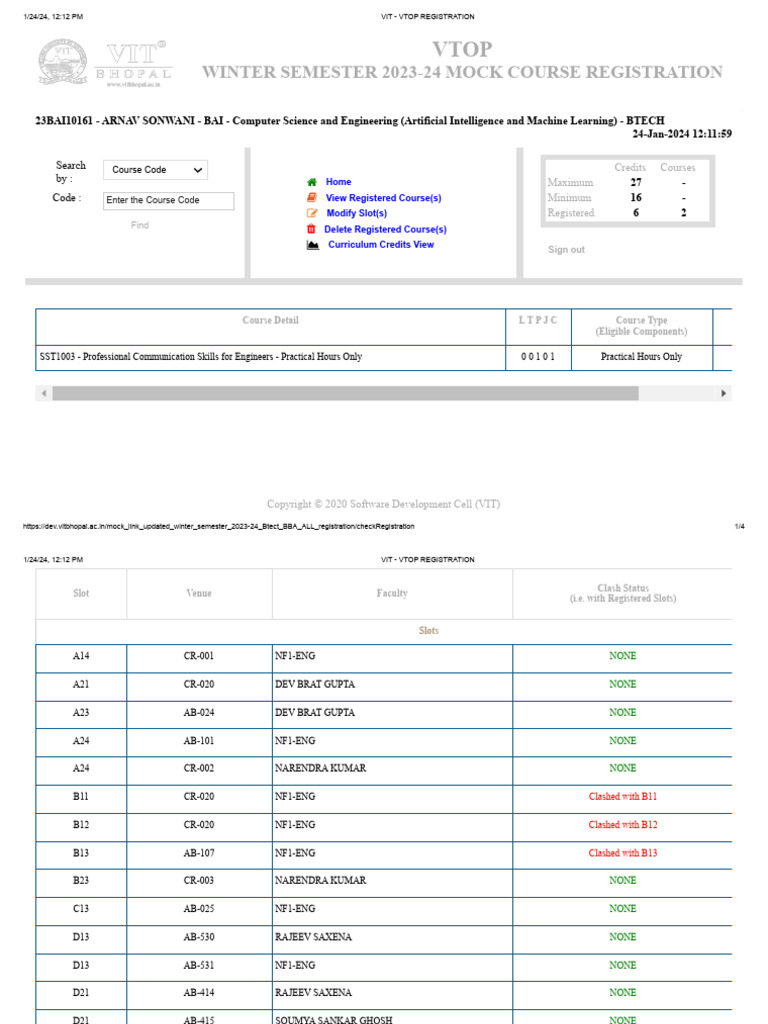
Task: Click the Sign out link
Action: coord(566,249)
